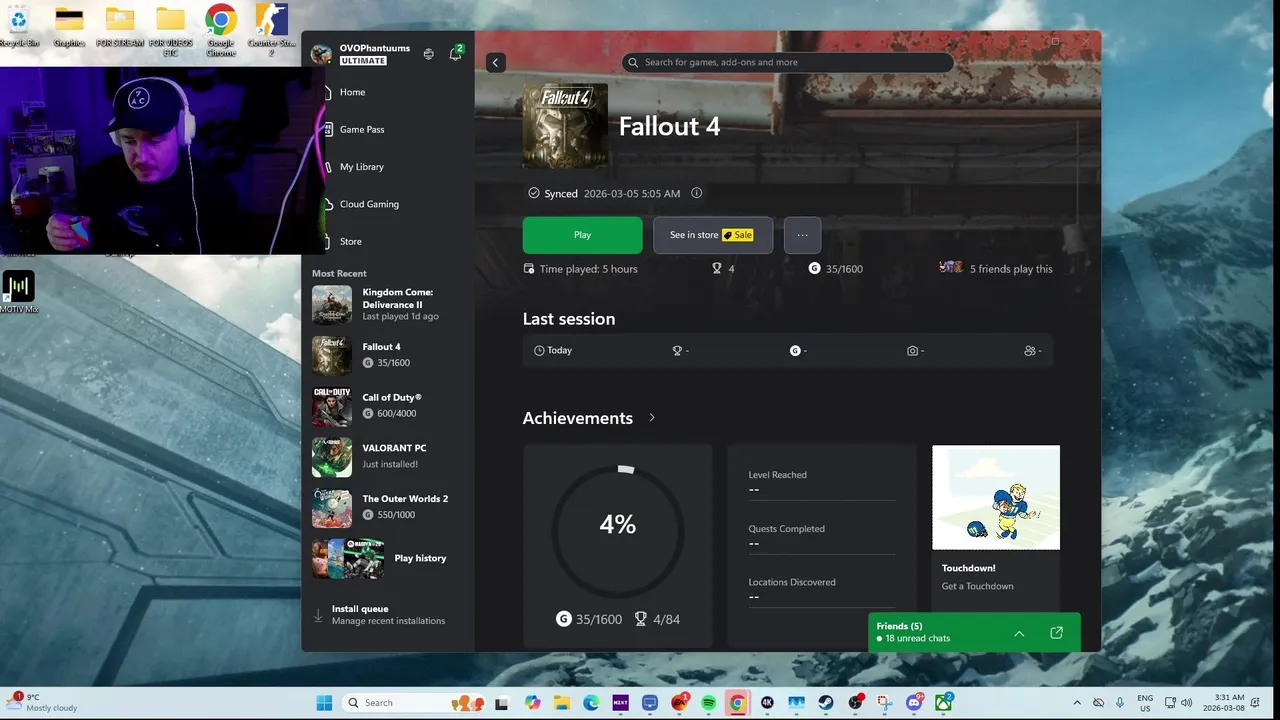Screen dimensions: 1280x720
Task: Click the gamerscore G icon in Last session
Action: click(x=795, y=351)
